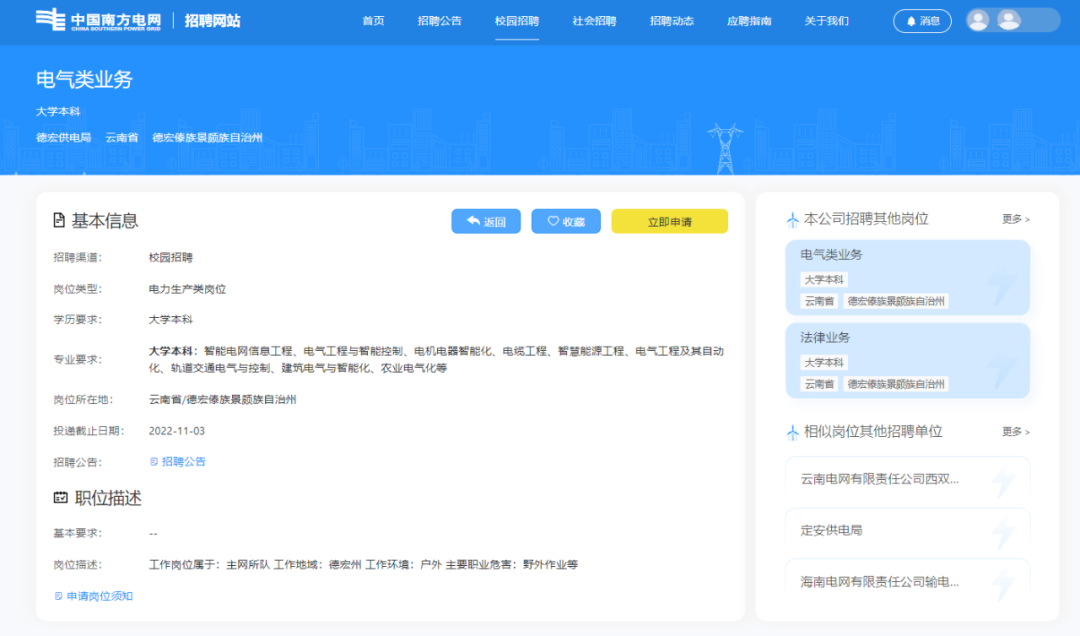Open 招聘动态 from the navigation bar

click(x=672, y=21)
